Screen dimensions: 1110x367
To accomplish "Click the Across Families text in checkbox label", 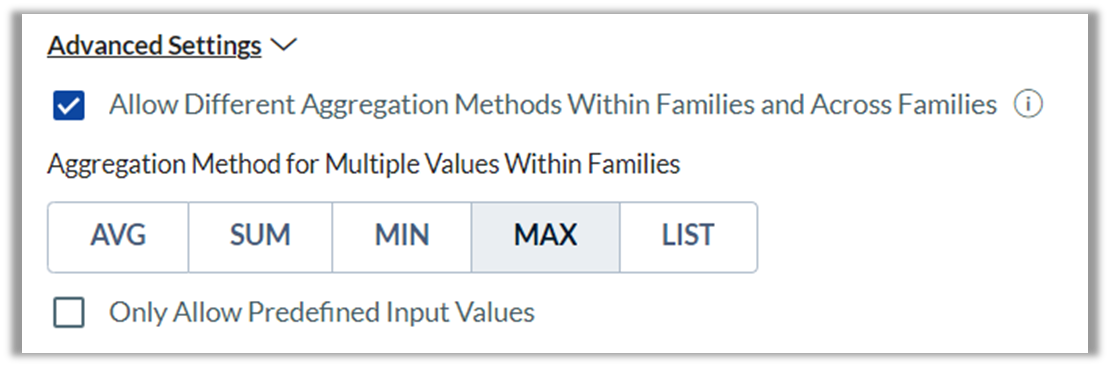I will 904,106.
